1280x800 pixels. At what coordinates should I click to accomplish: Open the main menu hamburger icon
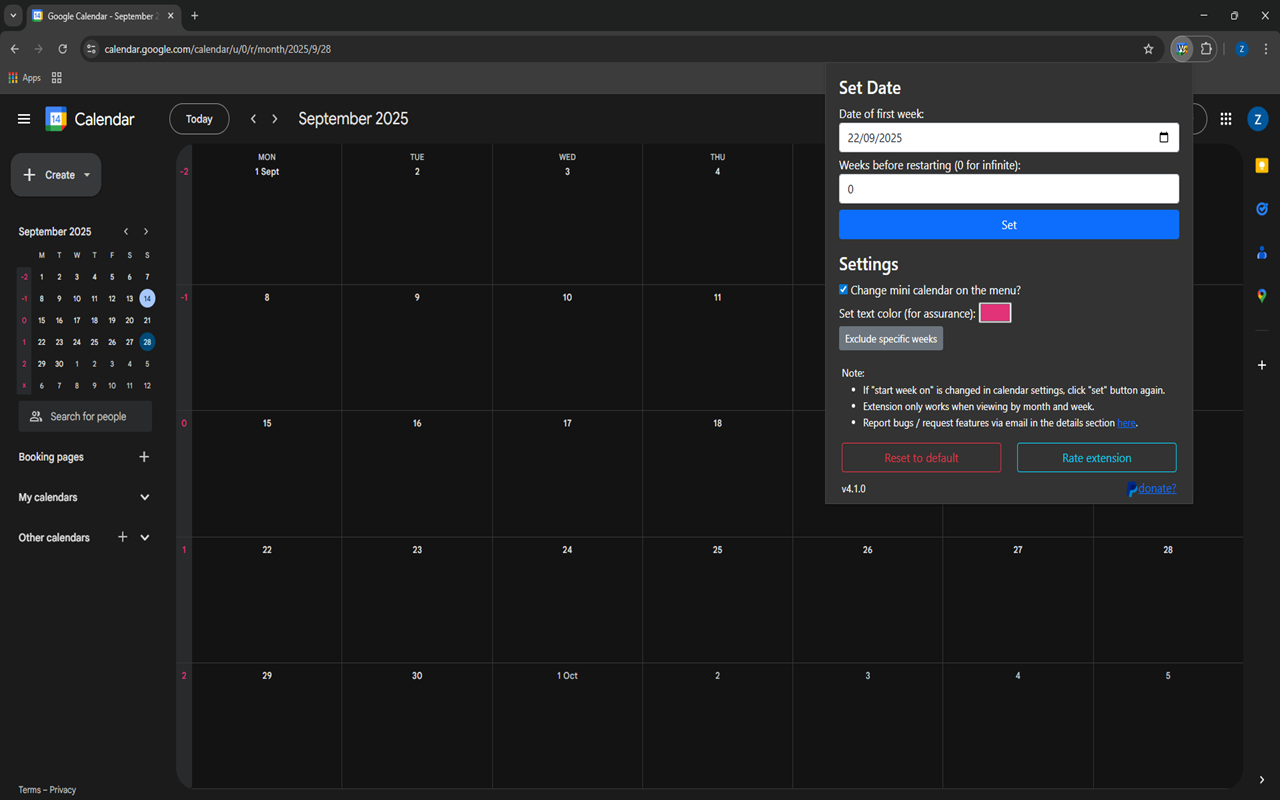coord(24,119)
